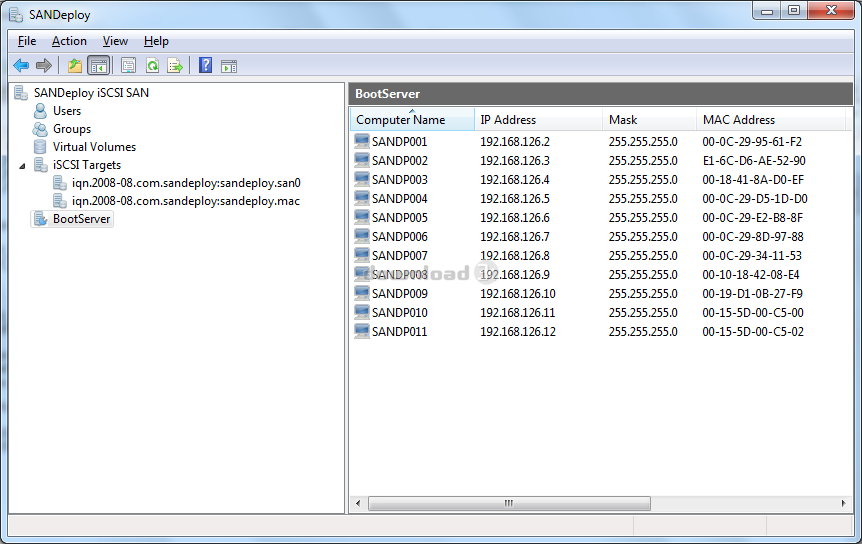The image size is (862, 544).
Task: Select the Users tree item
Action: coord(67,111)
